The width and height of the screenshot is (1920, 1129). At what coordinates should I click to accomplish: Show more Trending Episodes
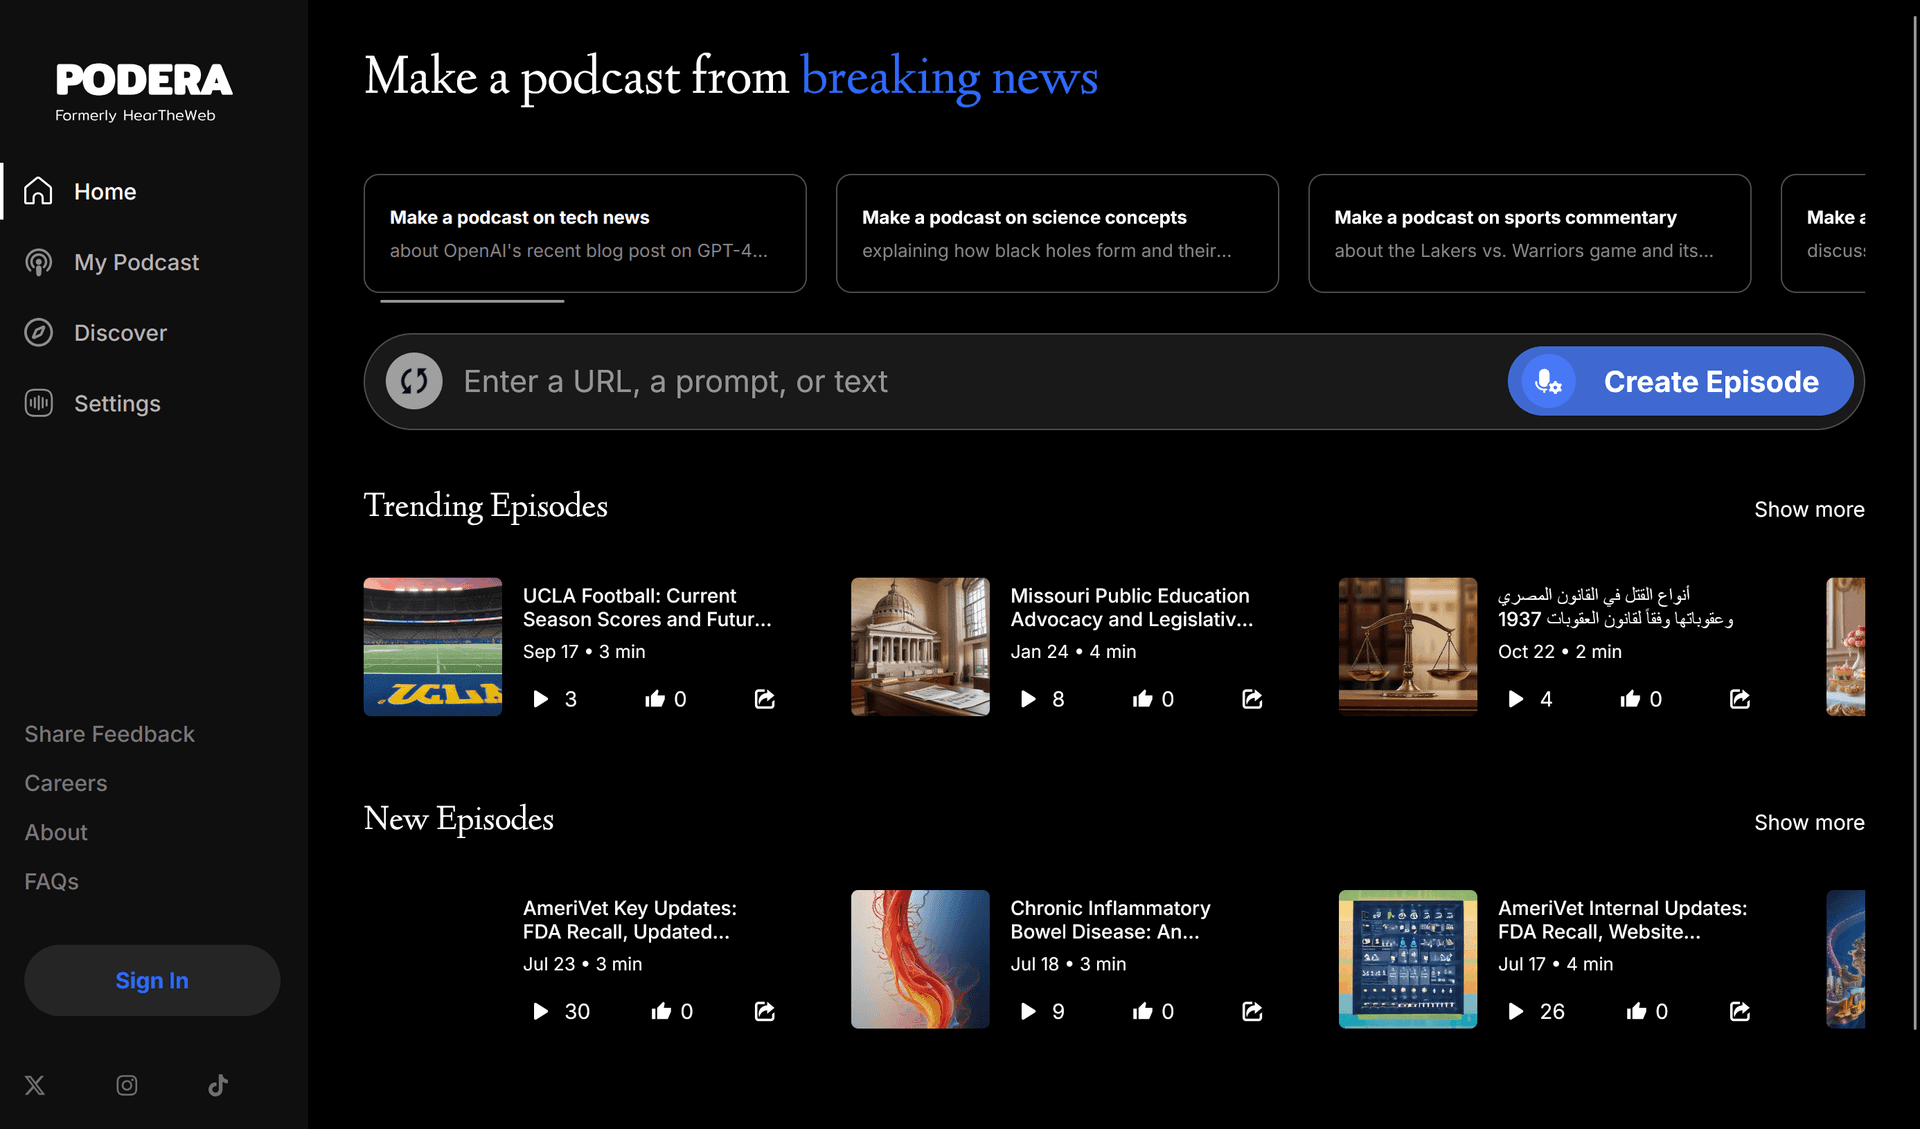pyautogui.click(x=1809, y=510)
